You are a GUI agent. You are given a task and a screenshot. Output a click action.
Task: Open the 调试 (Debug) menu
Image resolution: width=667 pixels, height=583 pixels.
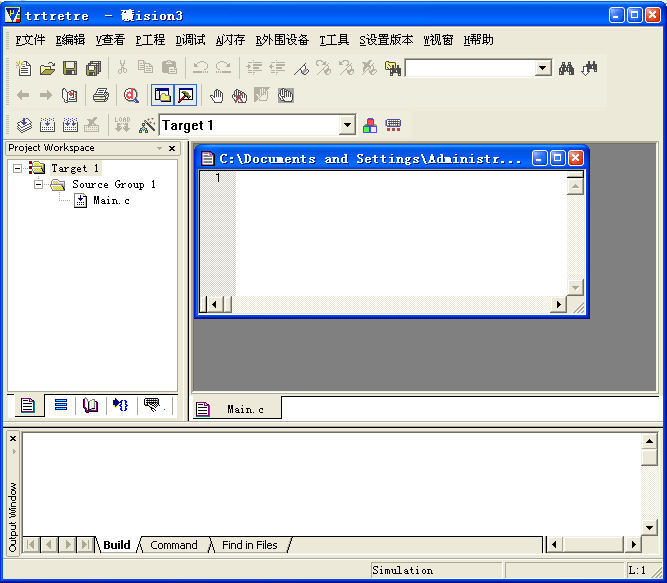click(190, 40)
